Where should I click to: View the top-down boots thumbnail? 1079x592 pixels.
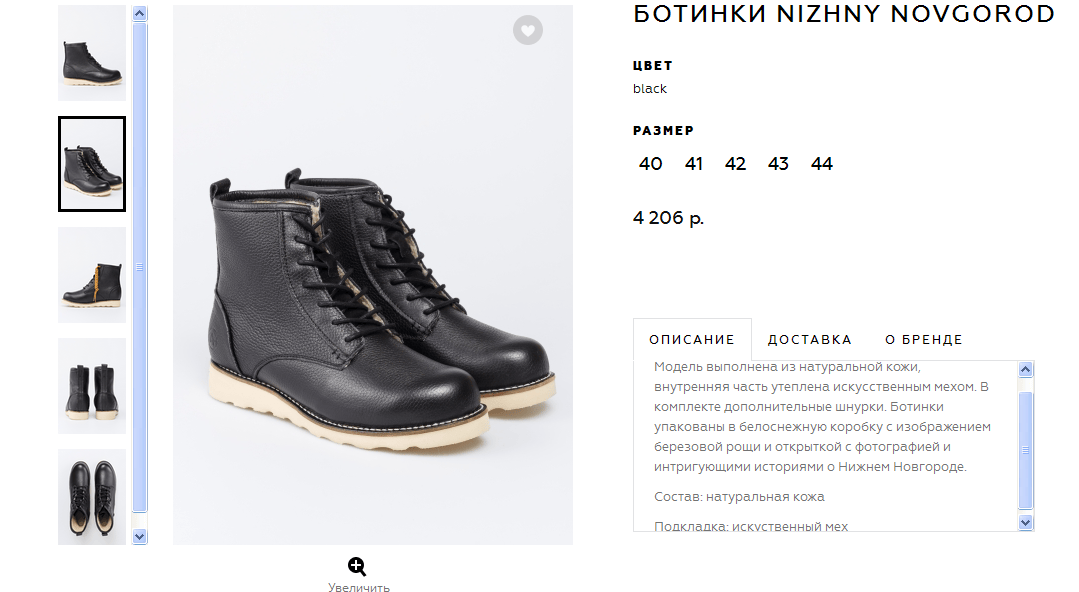[x=92, y=496]
